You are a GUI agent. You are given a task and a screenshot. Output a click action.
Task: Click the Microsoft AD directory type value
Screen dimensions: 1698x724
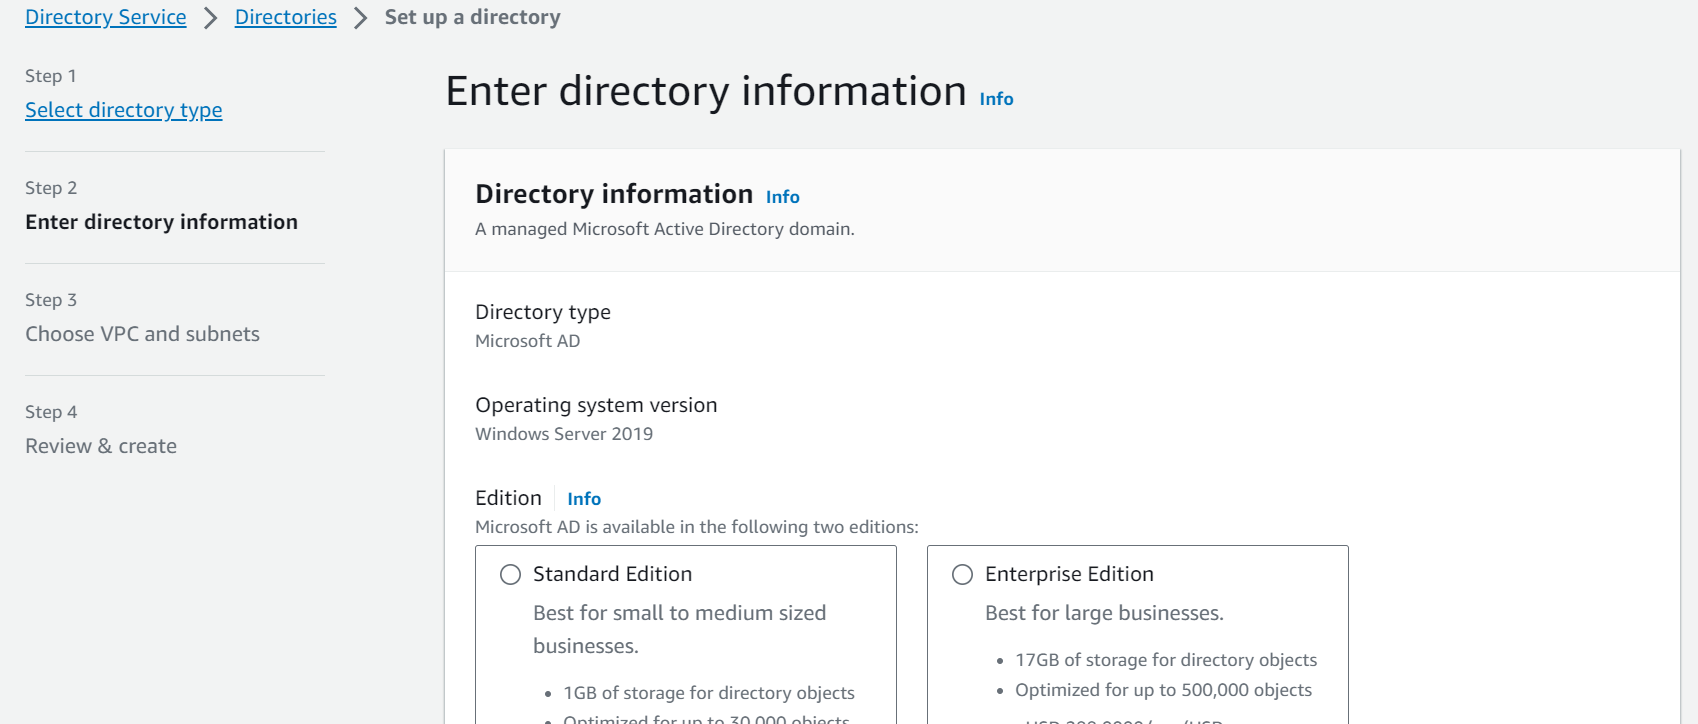528,341
